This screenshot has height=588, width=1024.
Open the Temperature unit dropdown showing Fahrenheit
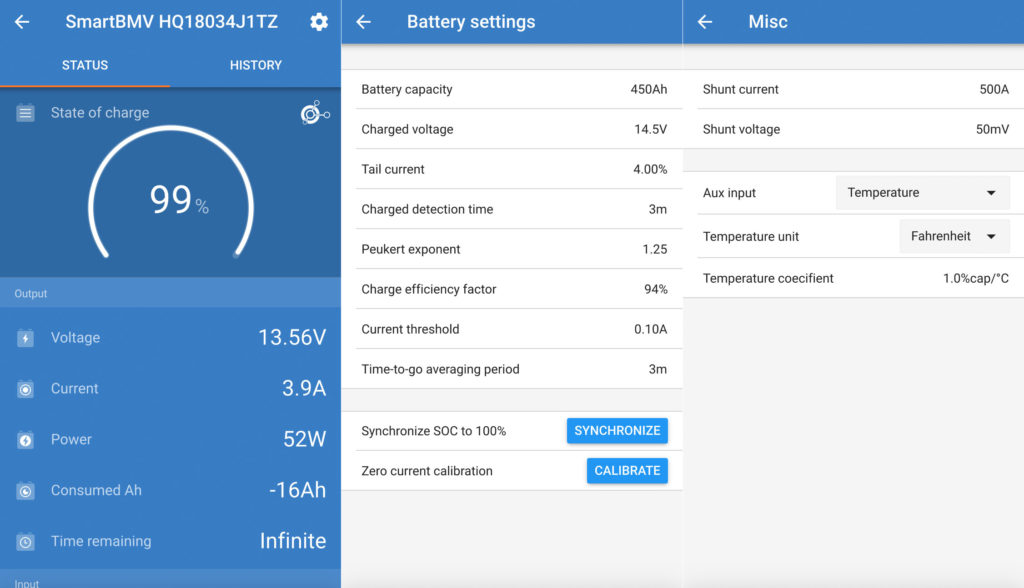click(x=954, y=236)
